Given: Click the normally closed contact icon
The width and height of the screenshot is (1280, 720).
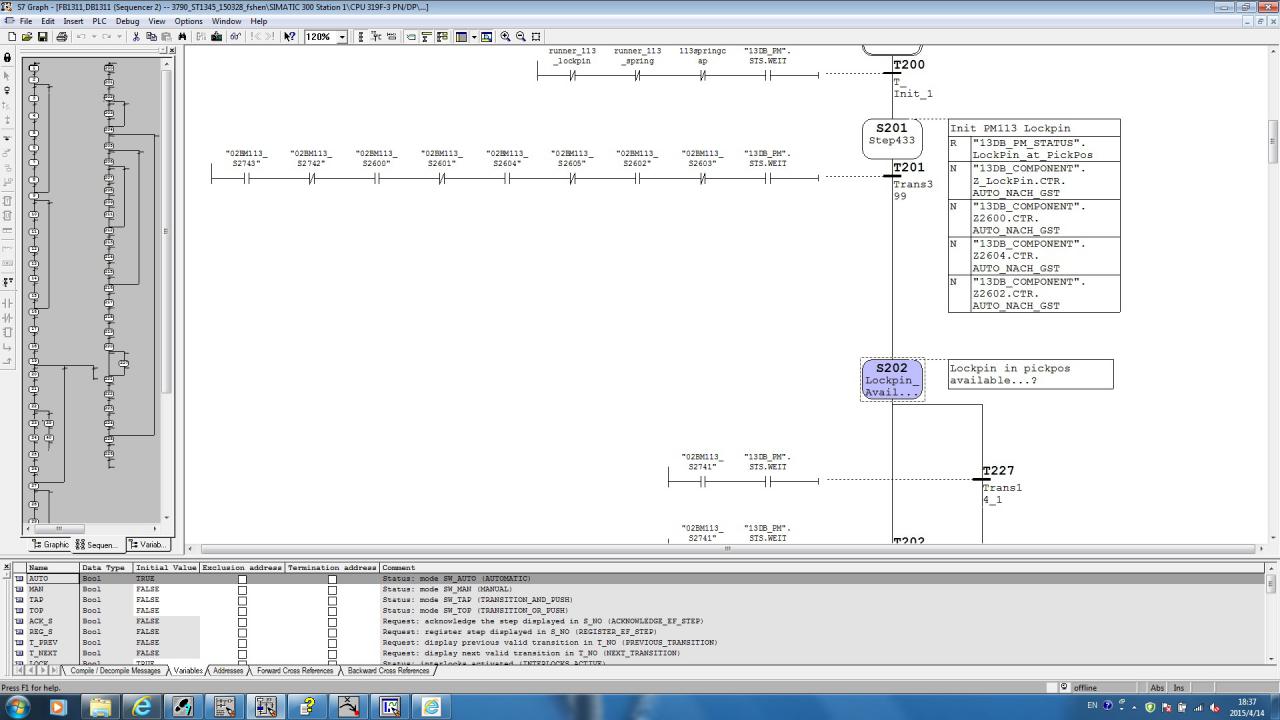Looking at the screenshot, I should click(8, 318).
